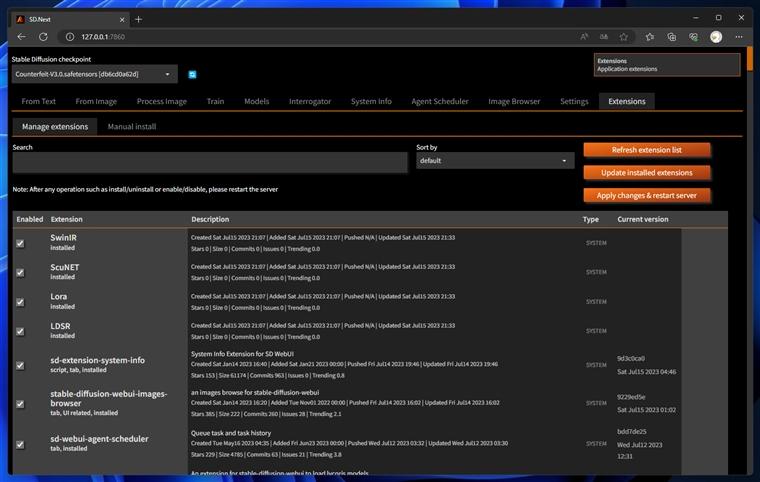Toggle sd-webui-agent-scheduler enabled checkbox
760x482 pixels.
20,444
